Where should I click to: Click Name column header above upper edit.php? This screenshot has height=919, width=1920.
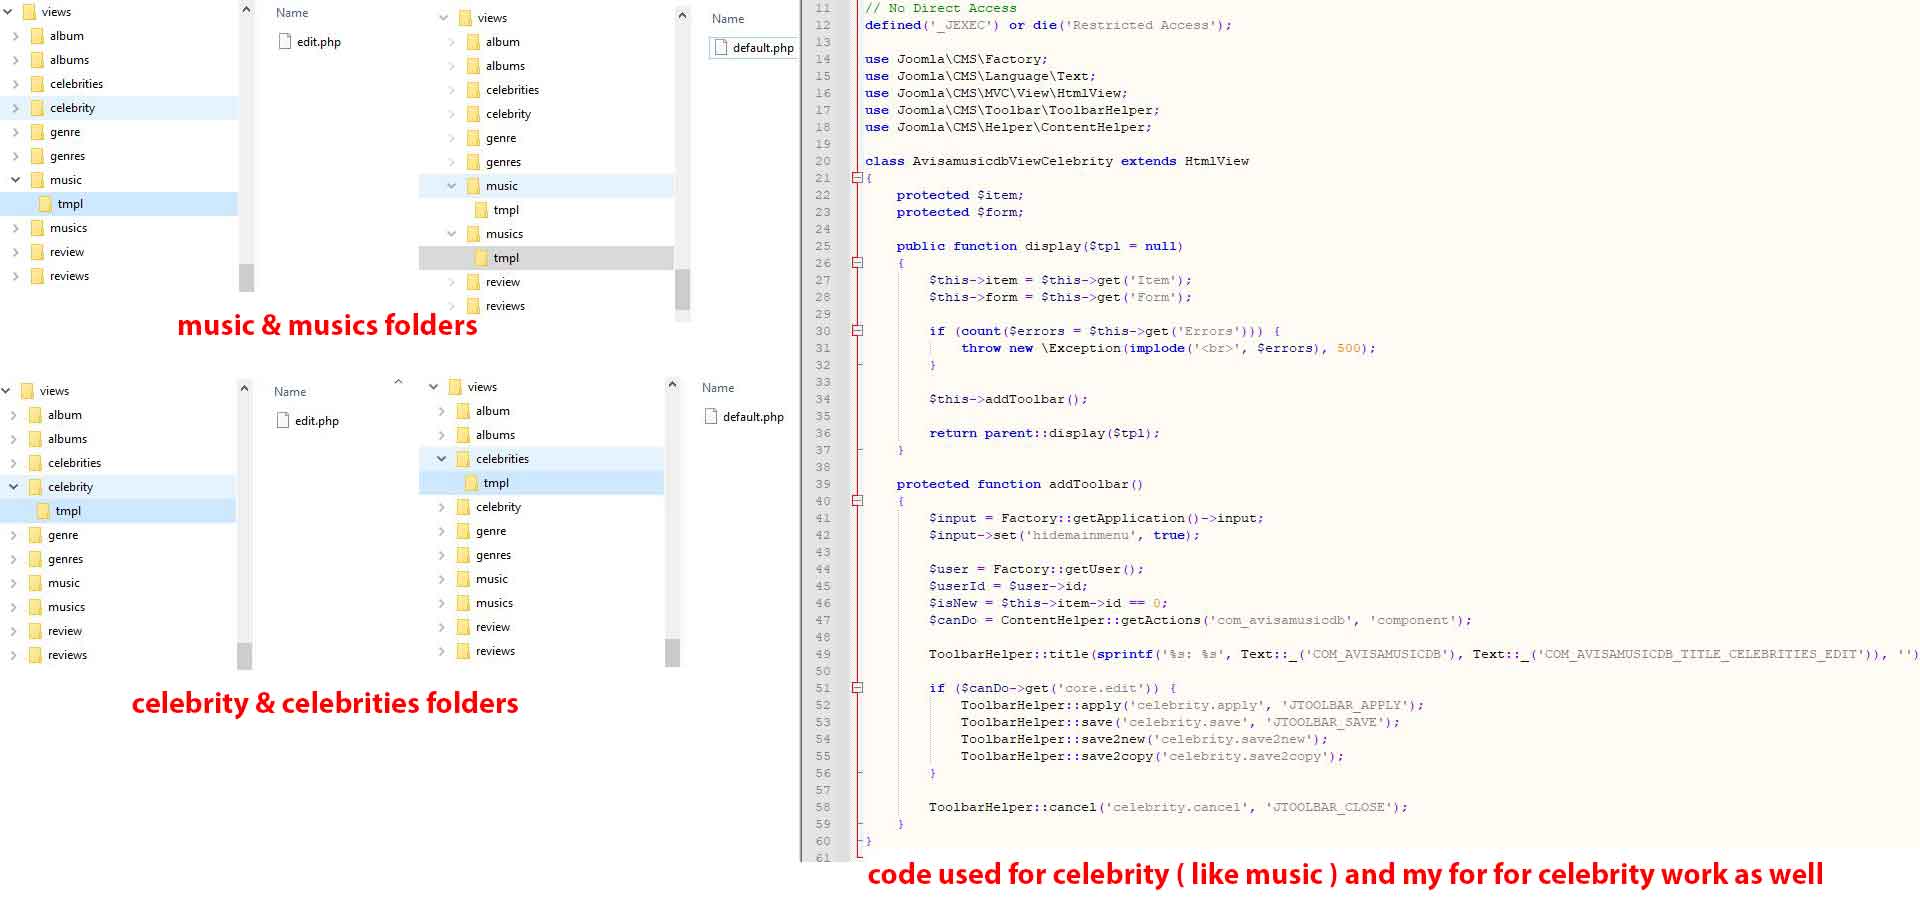[x=292, y=13]
